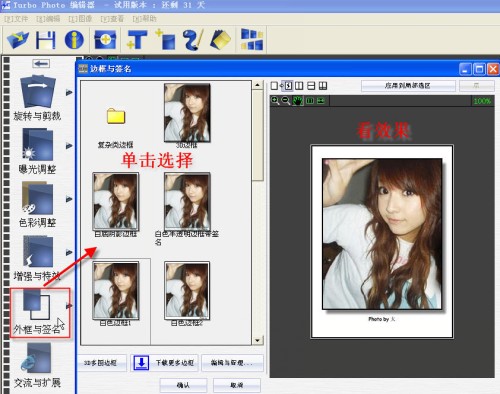
Task: Select vertical split view layout
Action: coord(299,86)
